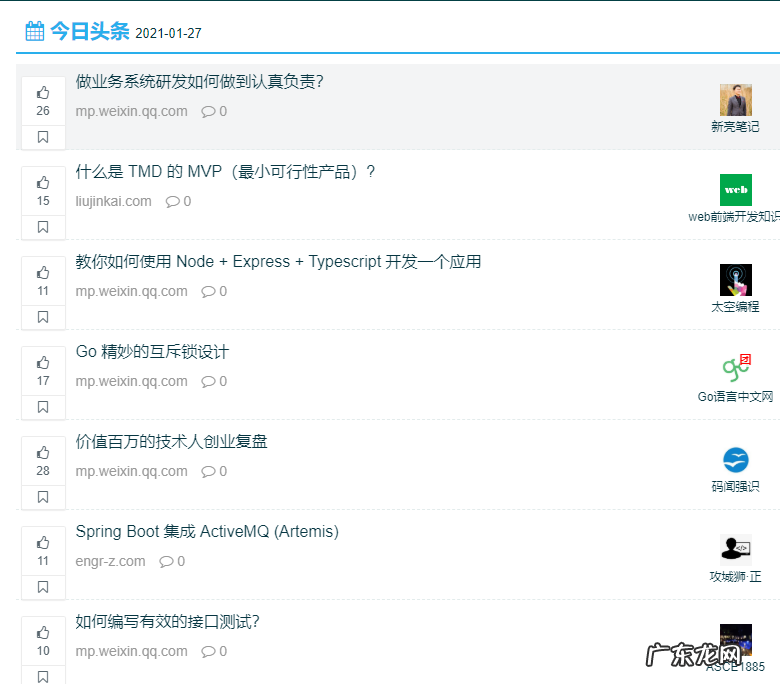
Task: Click source liujinkai.com
Action: (x=113, y=201)
